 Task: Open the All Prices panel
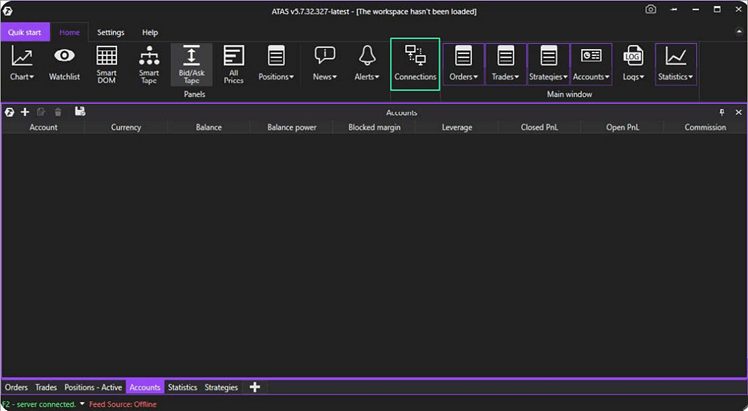pos(233,64)
